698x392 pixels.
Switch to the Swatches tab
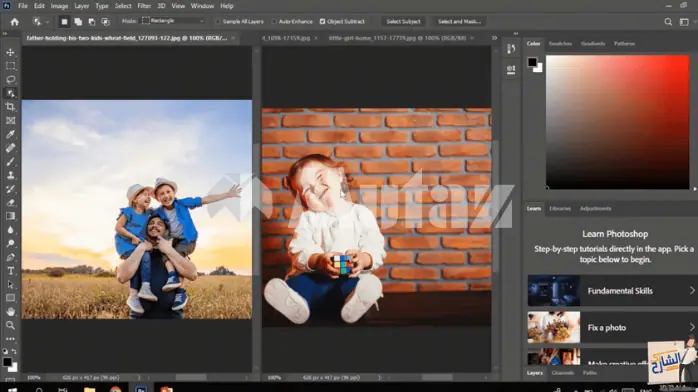[560, 44]
